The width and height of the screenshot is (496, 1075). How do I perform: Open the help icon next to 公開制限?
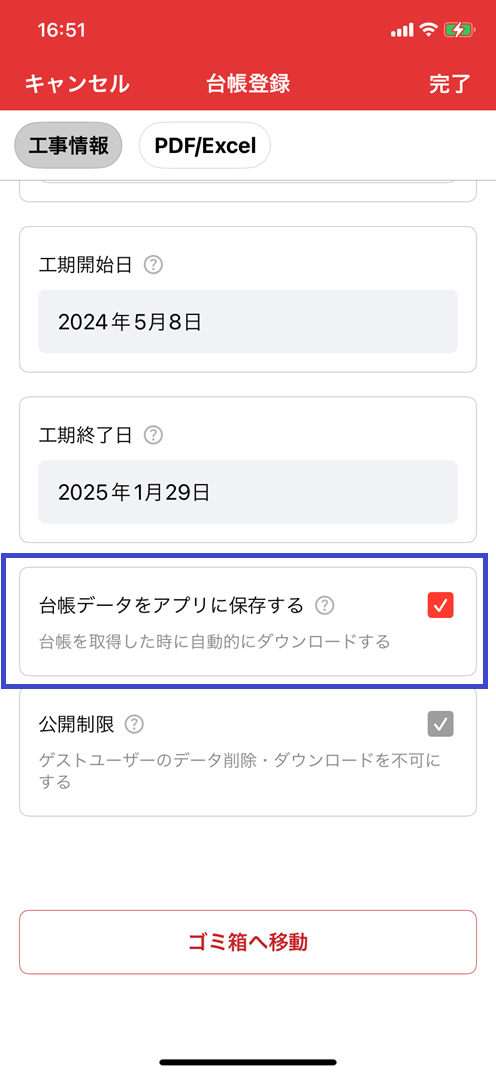point(135,723)
